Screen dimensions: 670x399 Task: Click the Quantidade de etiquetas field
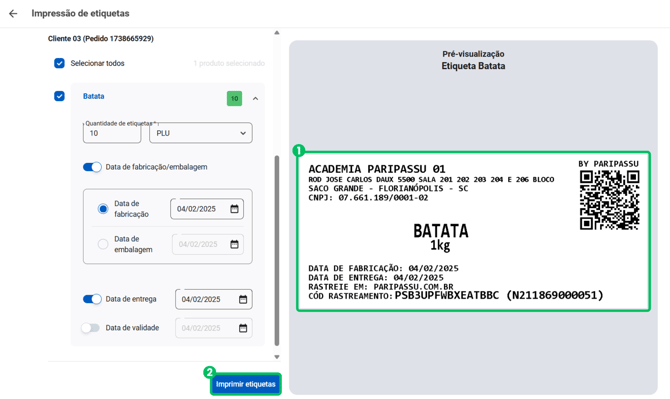click(112, 133)
